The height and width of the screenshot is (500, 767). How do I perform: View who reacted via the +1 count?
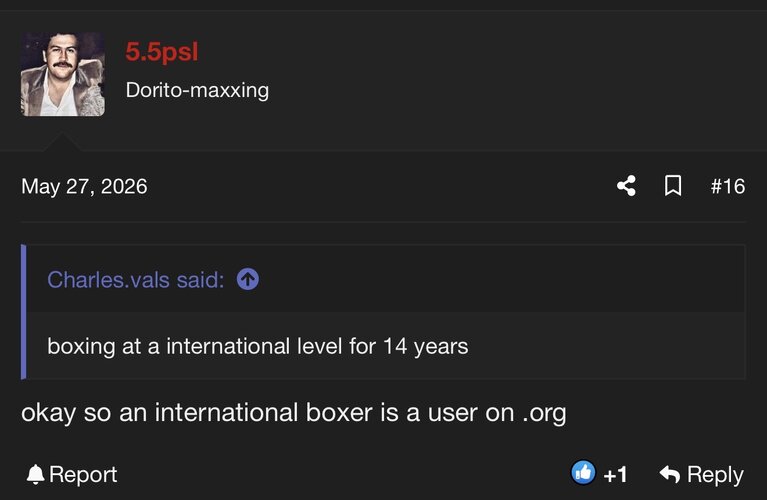click(x=615, y=475)
